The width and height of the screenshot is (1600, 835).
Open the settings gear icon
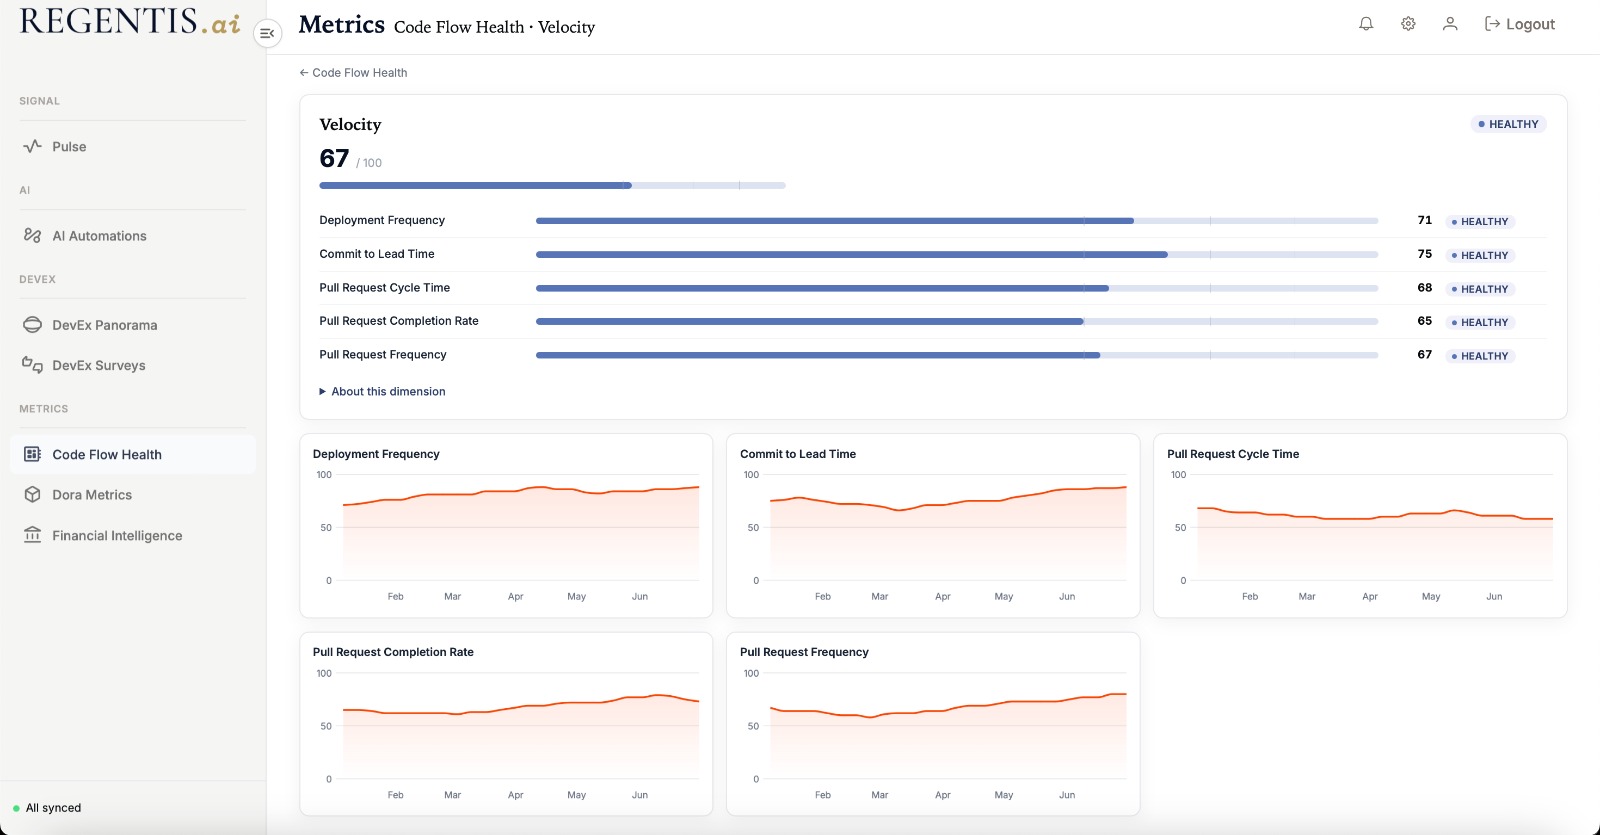pyautogui.click(x=1408, y=24)
